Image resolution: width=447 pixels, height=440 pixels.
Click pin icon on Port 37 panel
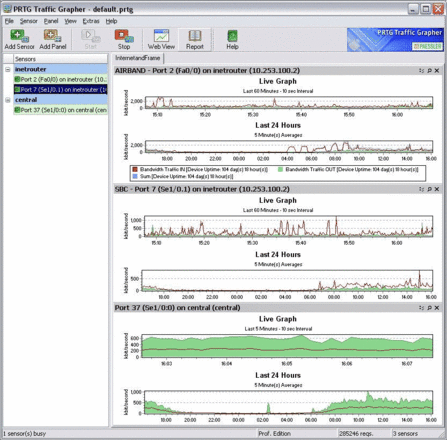tap(429, 308)
